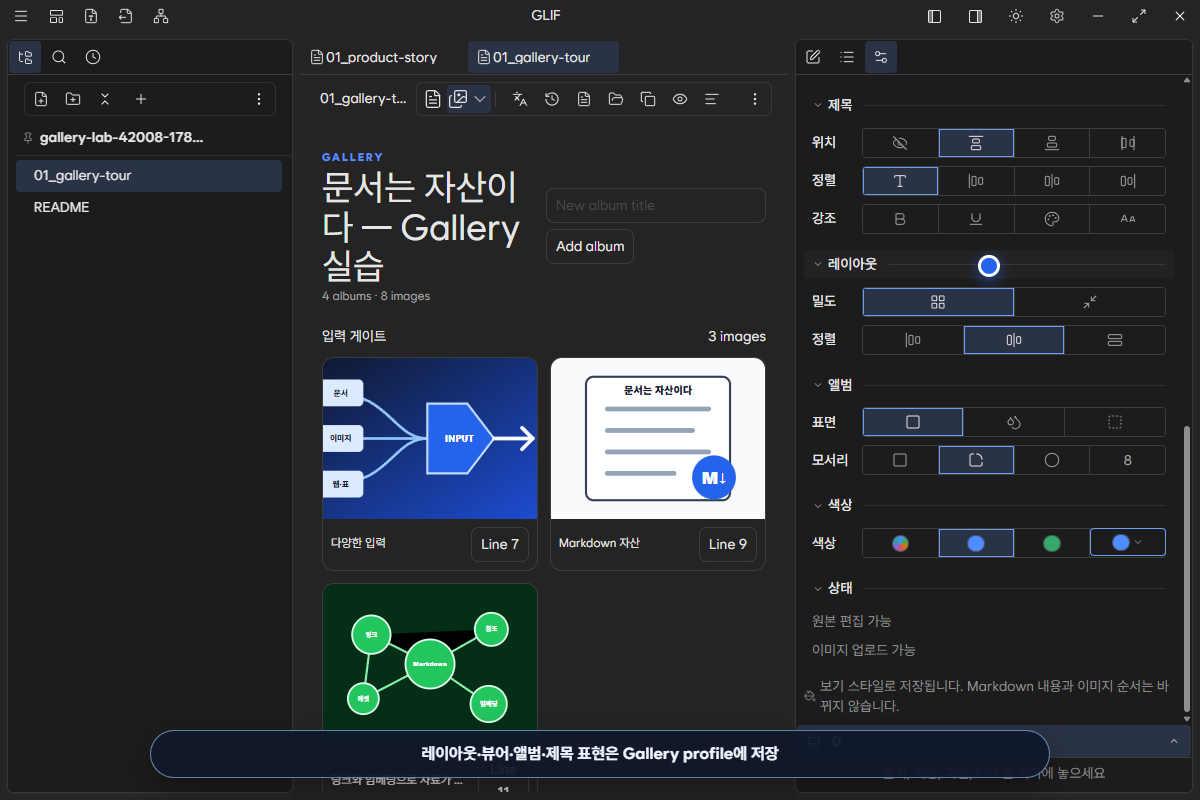This screenshot has width=1200, height=800.
Task: Open the hamburger main menu
Action: point(21,16)
